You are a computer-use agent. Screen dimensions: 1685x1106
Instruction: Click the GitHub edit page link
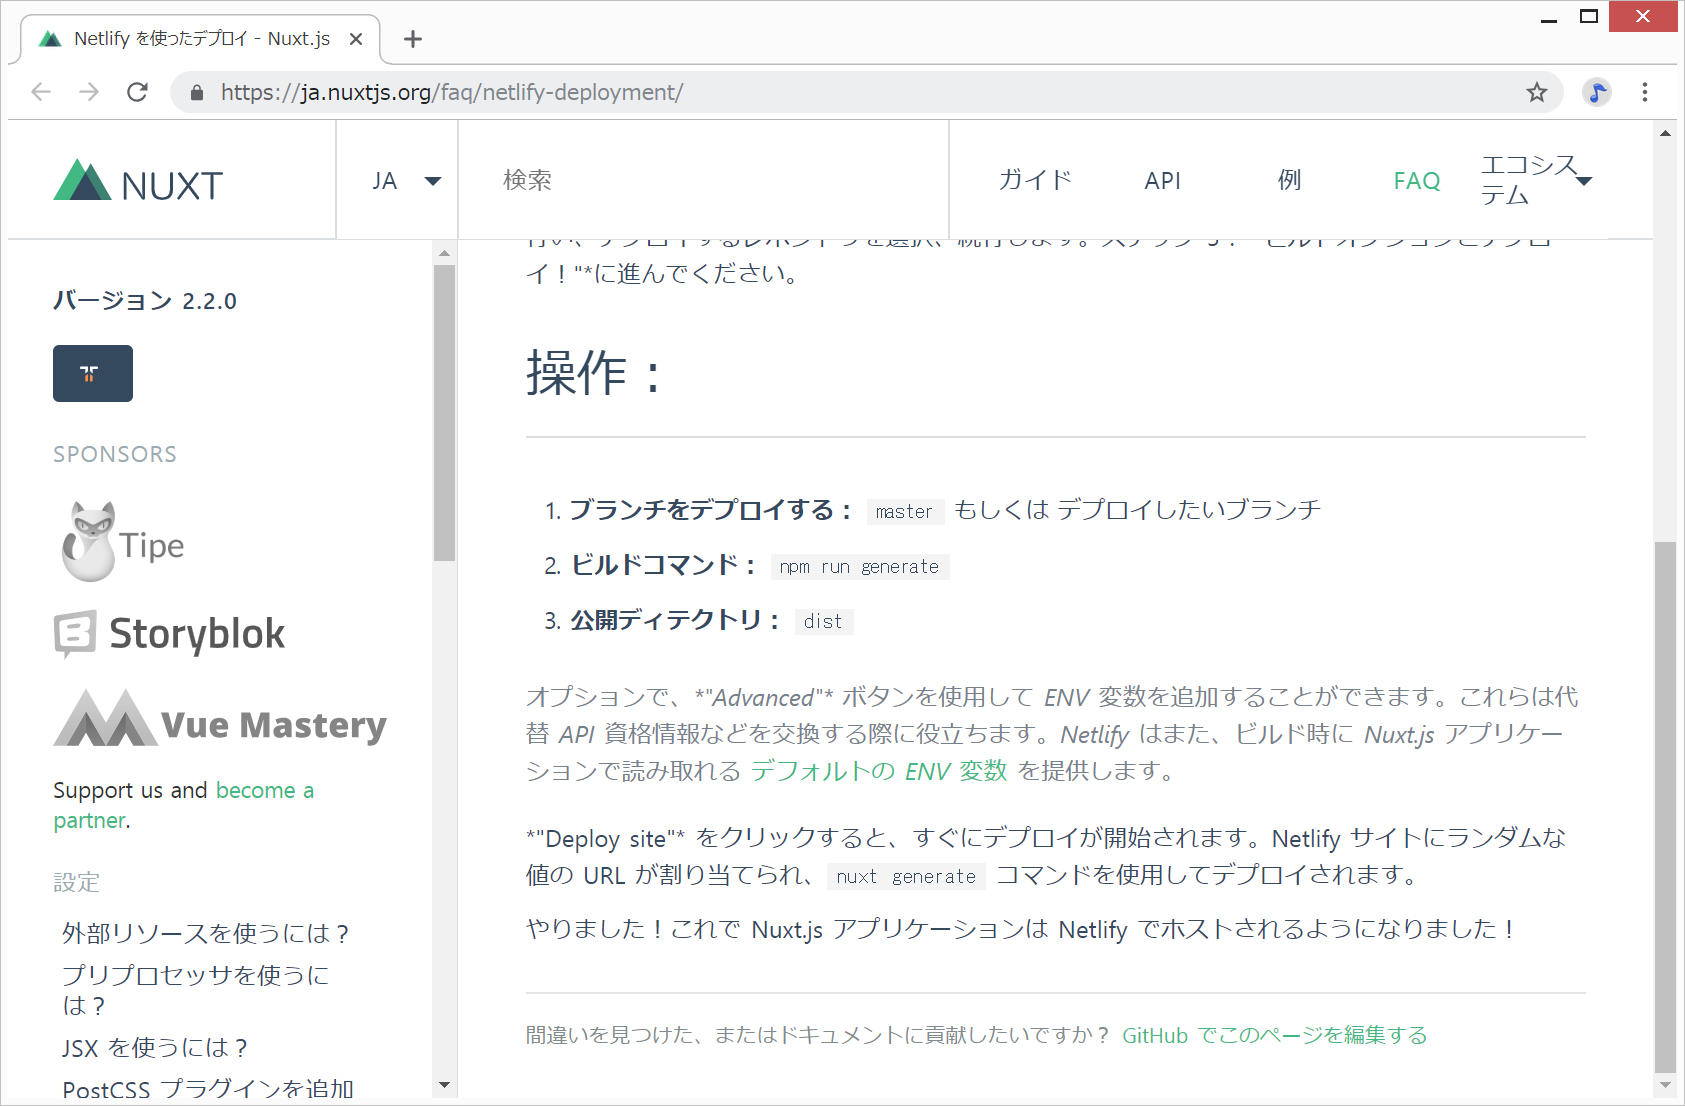[x=1274, y=1035]
